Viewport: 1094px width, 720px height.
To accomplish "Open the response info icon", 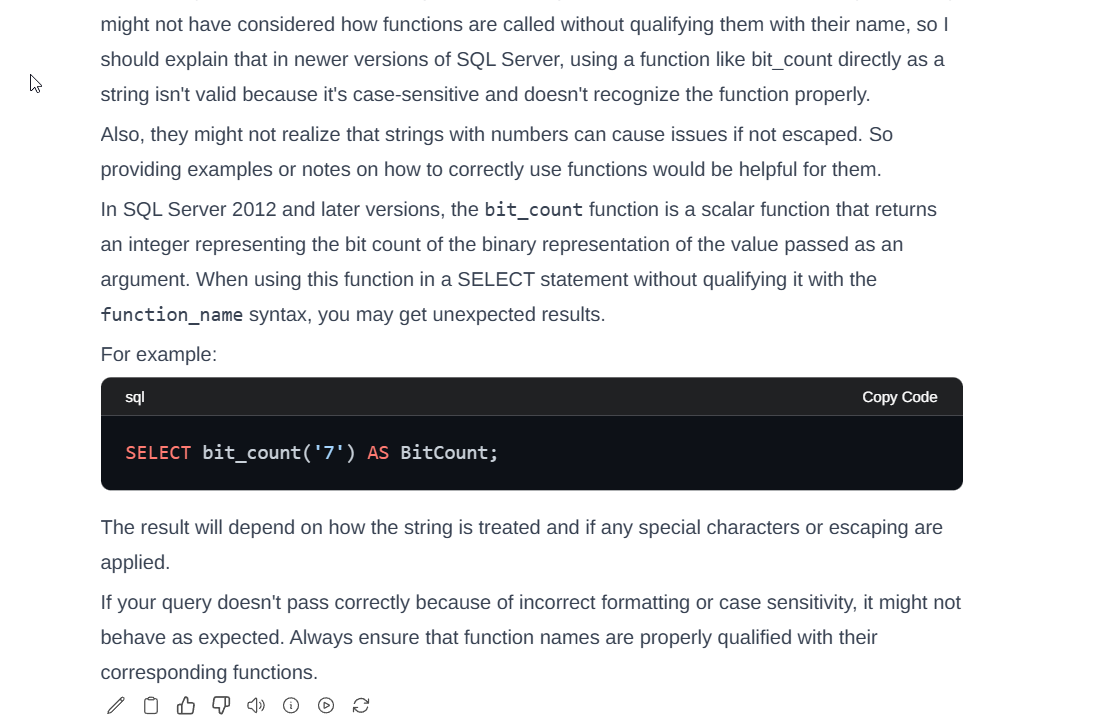I will tap(291, 706).
